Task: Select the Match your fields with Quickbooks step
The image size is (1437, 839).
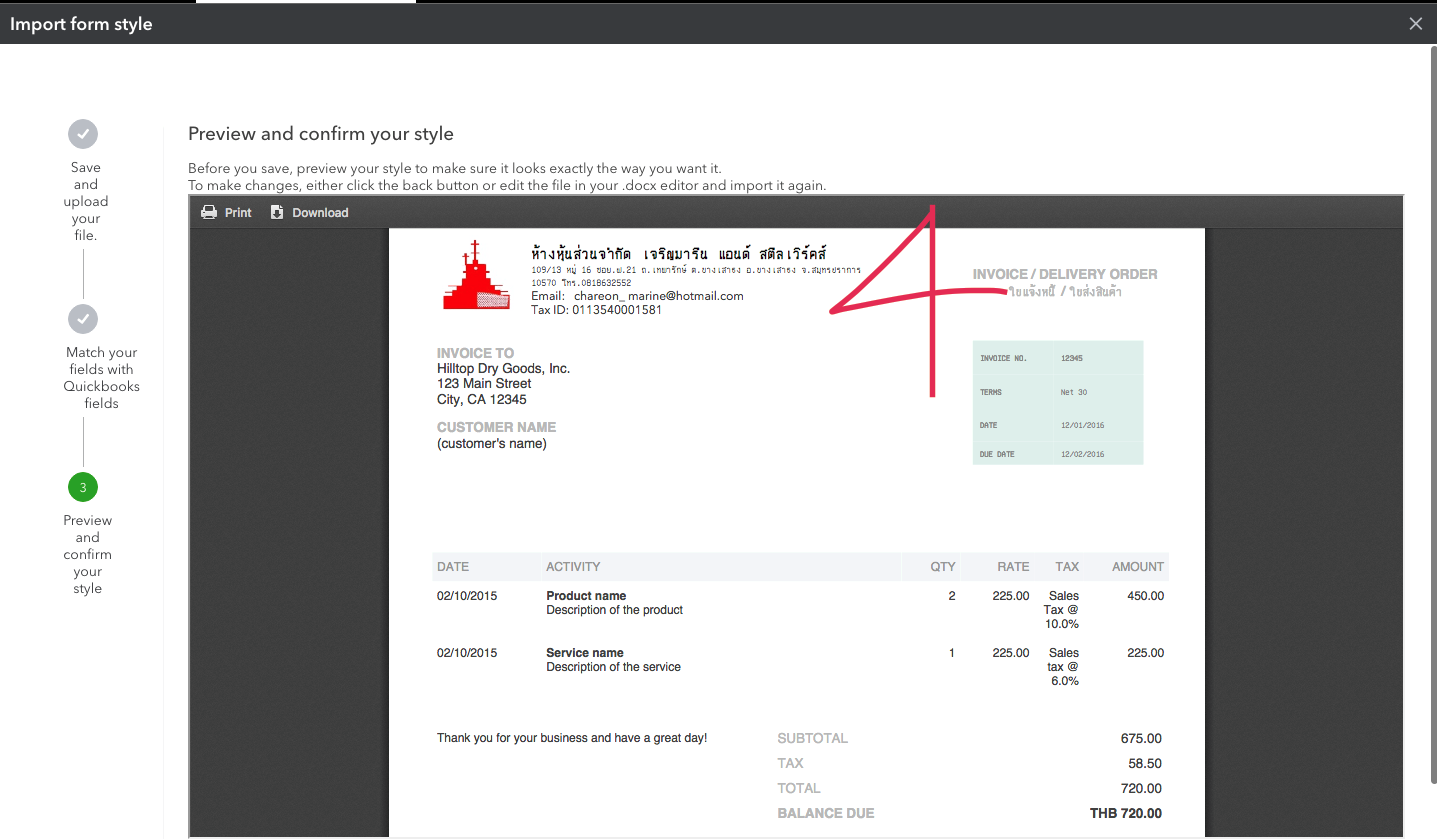Action: pyautogui.click(x=101, y=377)
